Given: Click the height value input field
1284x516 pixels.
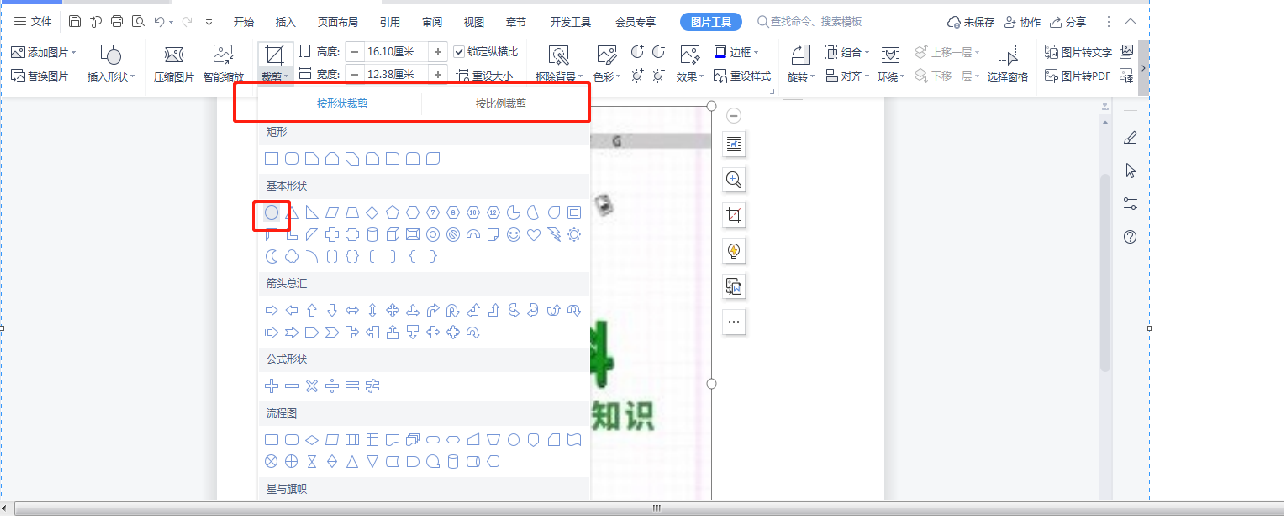Looking at the screenshot, I should [x=396, y=51].
